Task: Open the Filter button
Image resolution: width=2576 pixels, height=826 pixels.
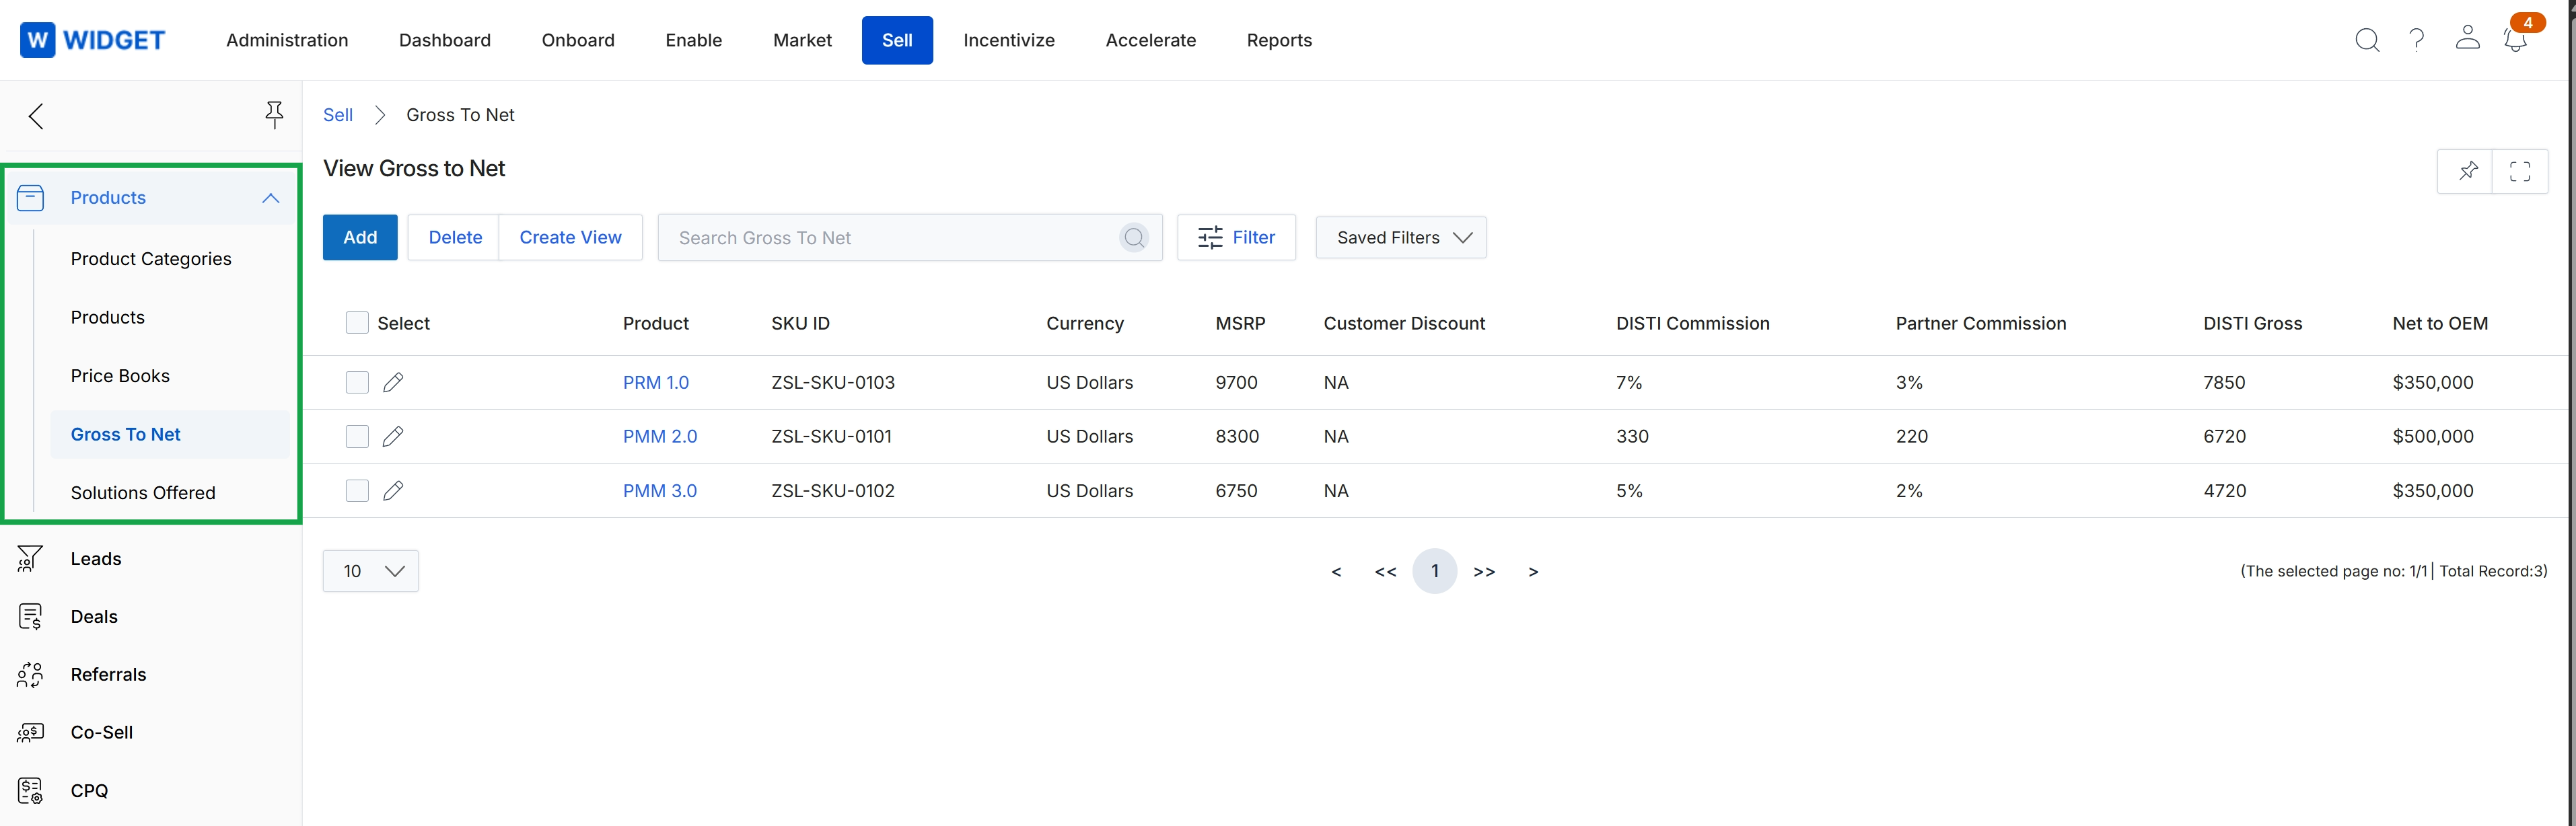Action: pyautogui.click(x=1236, y=238)
